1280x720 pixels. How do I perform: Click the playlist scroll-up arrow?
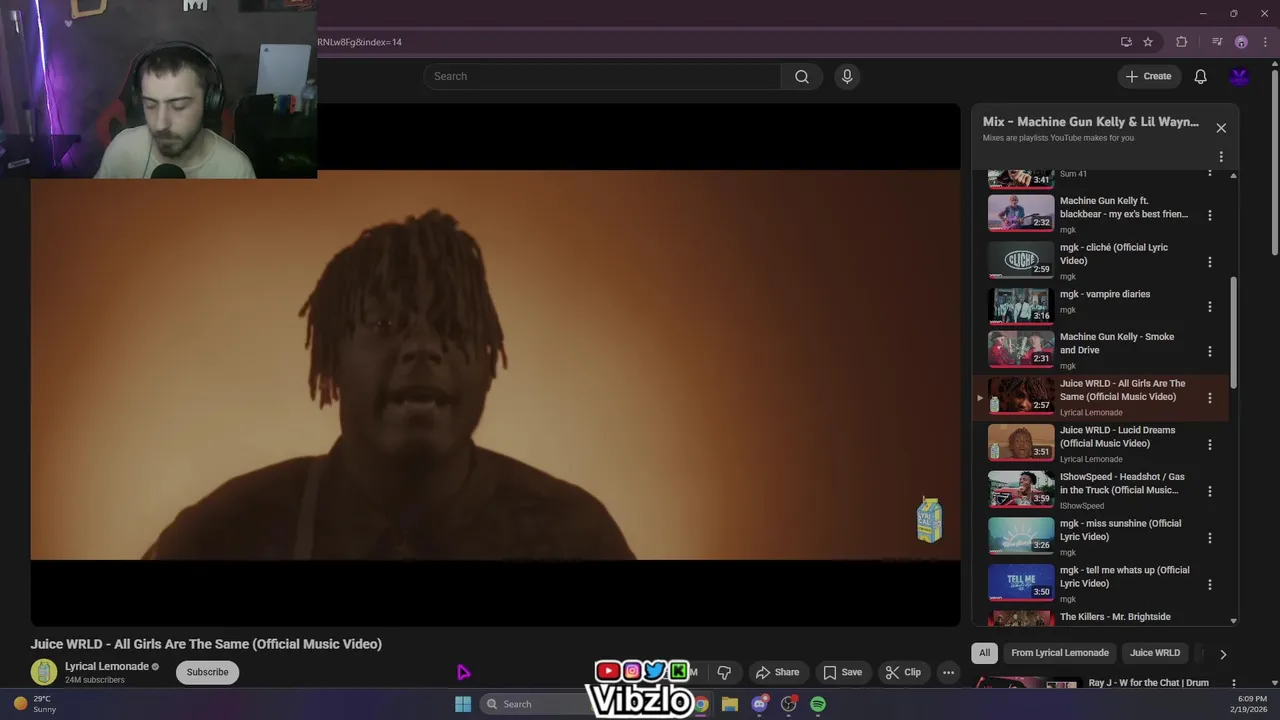click(x=1233, y=175)
